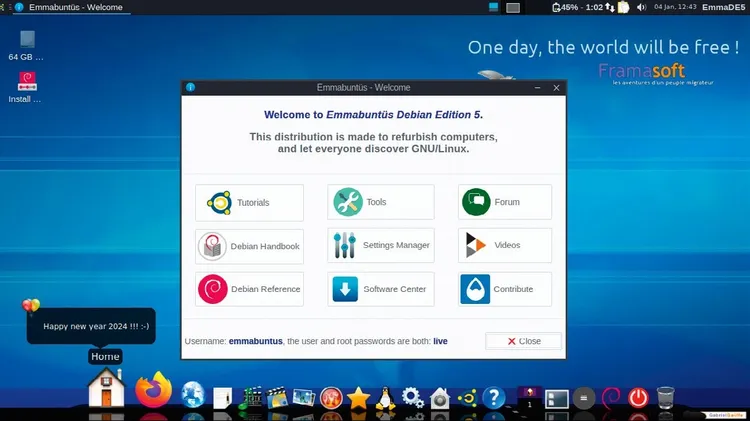This screenshot has width=750, height=421.
Task: Minimize the Emmabuntüs Welcome window
Action: (x=538, y=88)
